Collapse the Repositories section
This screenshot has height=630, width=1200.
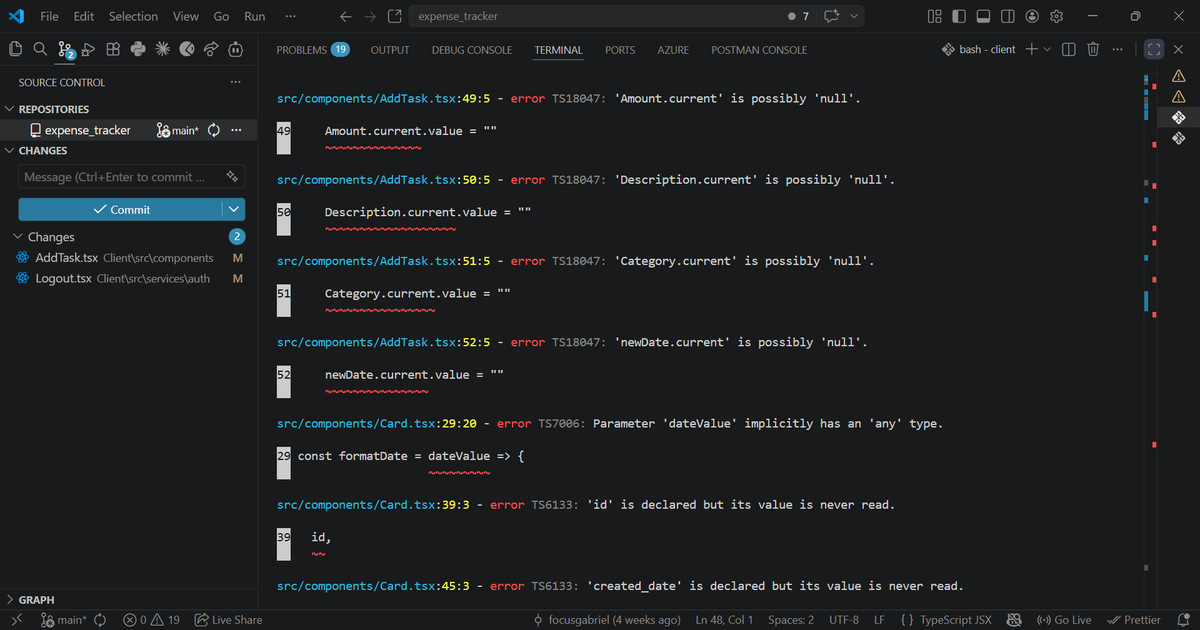[54, 109]
